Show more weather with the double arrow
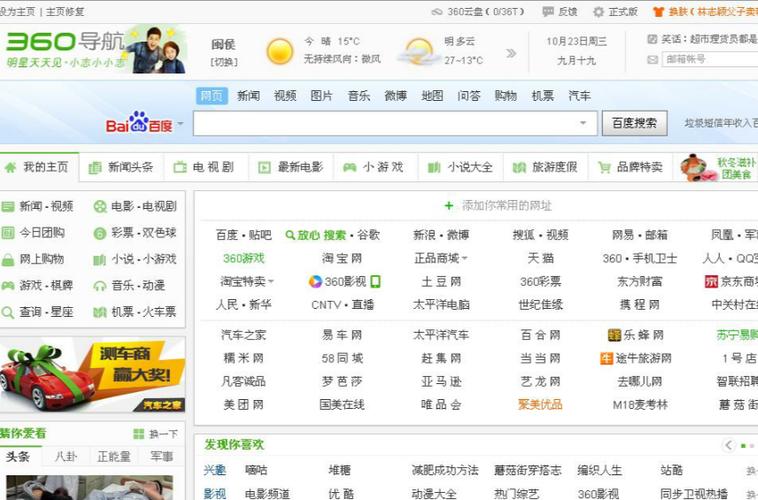Image resolution: width=758 pixels, height=500 pixels. pyautogui.click(x=511, y=53)
